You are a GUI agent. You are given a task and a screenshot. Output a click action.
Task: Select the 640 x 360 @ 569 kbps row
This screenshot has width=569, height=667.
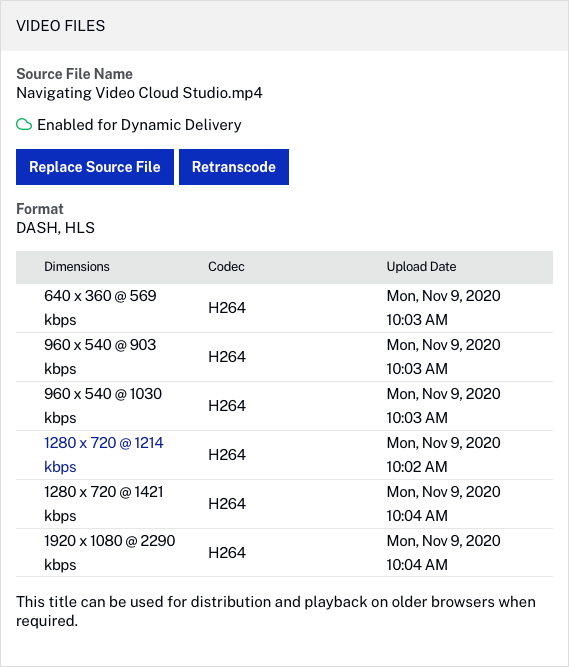pyautogui.click(x=284, y=308)
